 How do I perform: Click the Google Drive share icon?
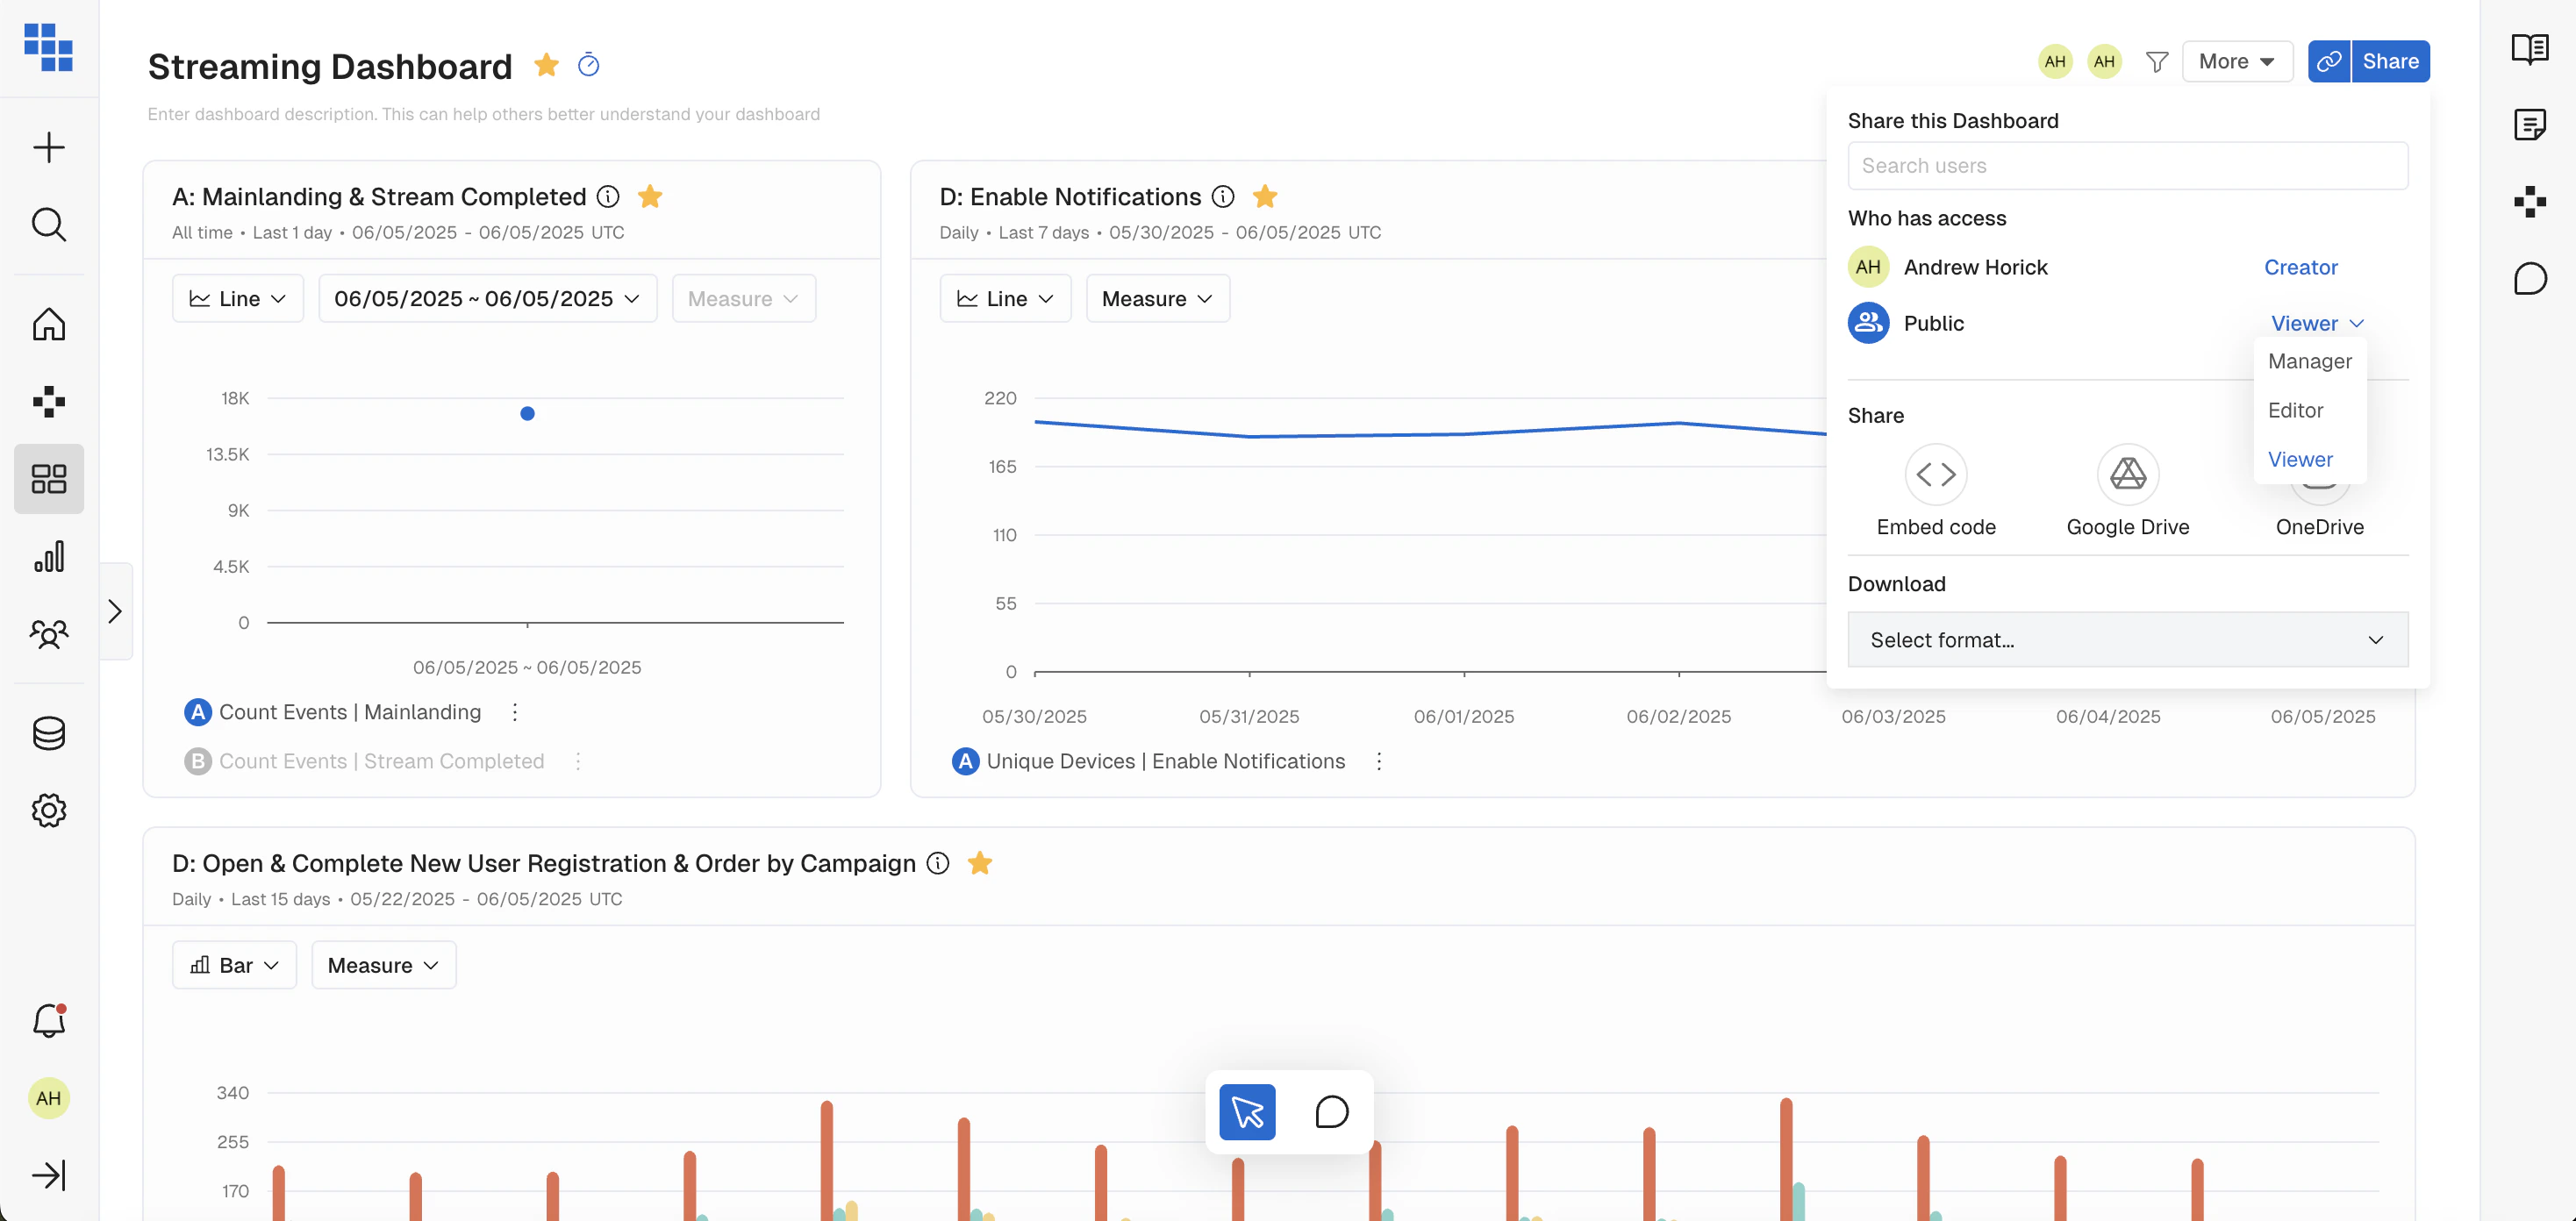click(x=2127, y=474)
